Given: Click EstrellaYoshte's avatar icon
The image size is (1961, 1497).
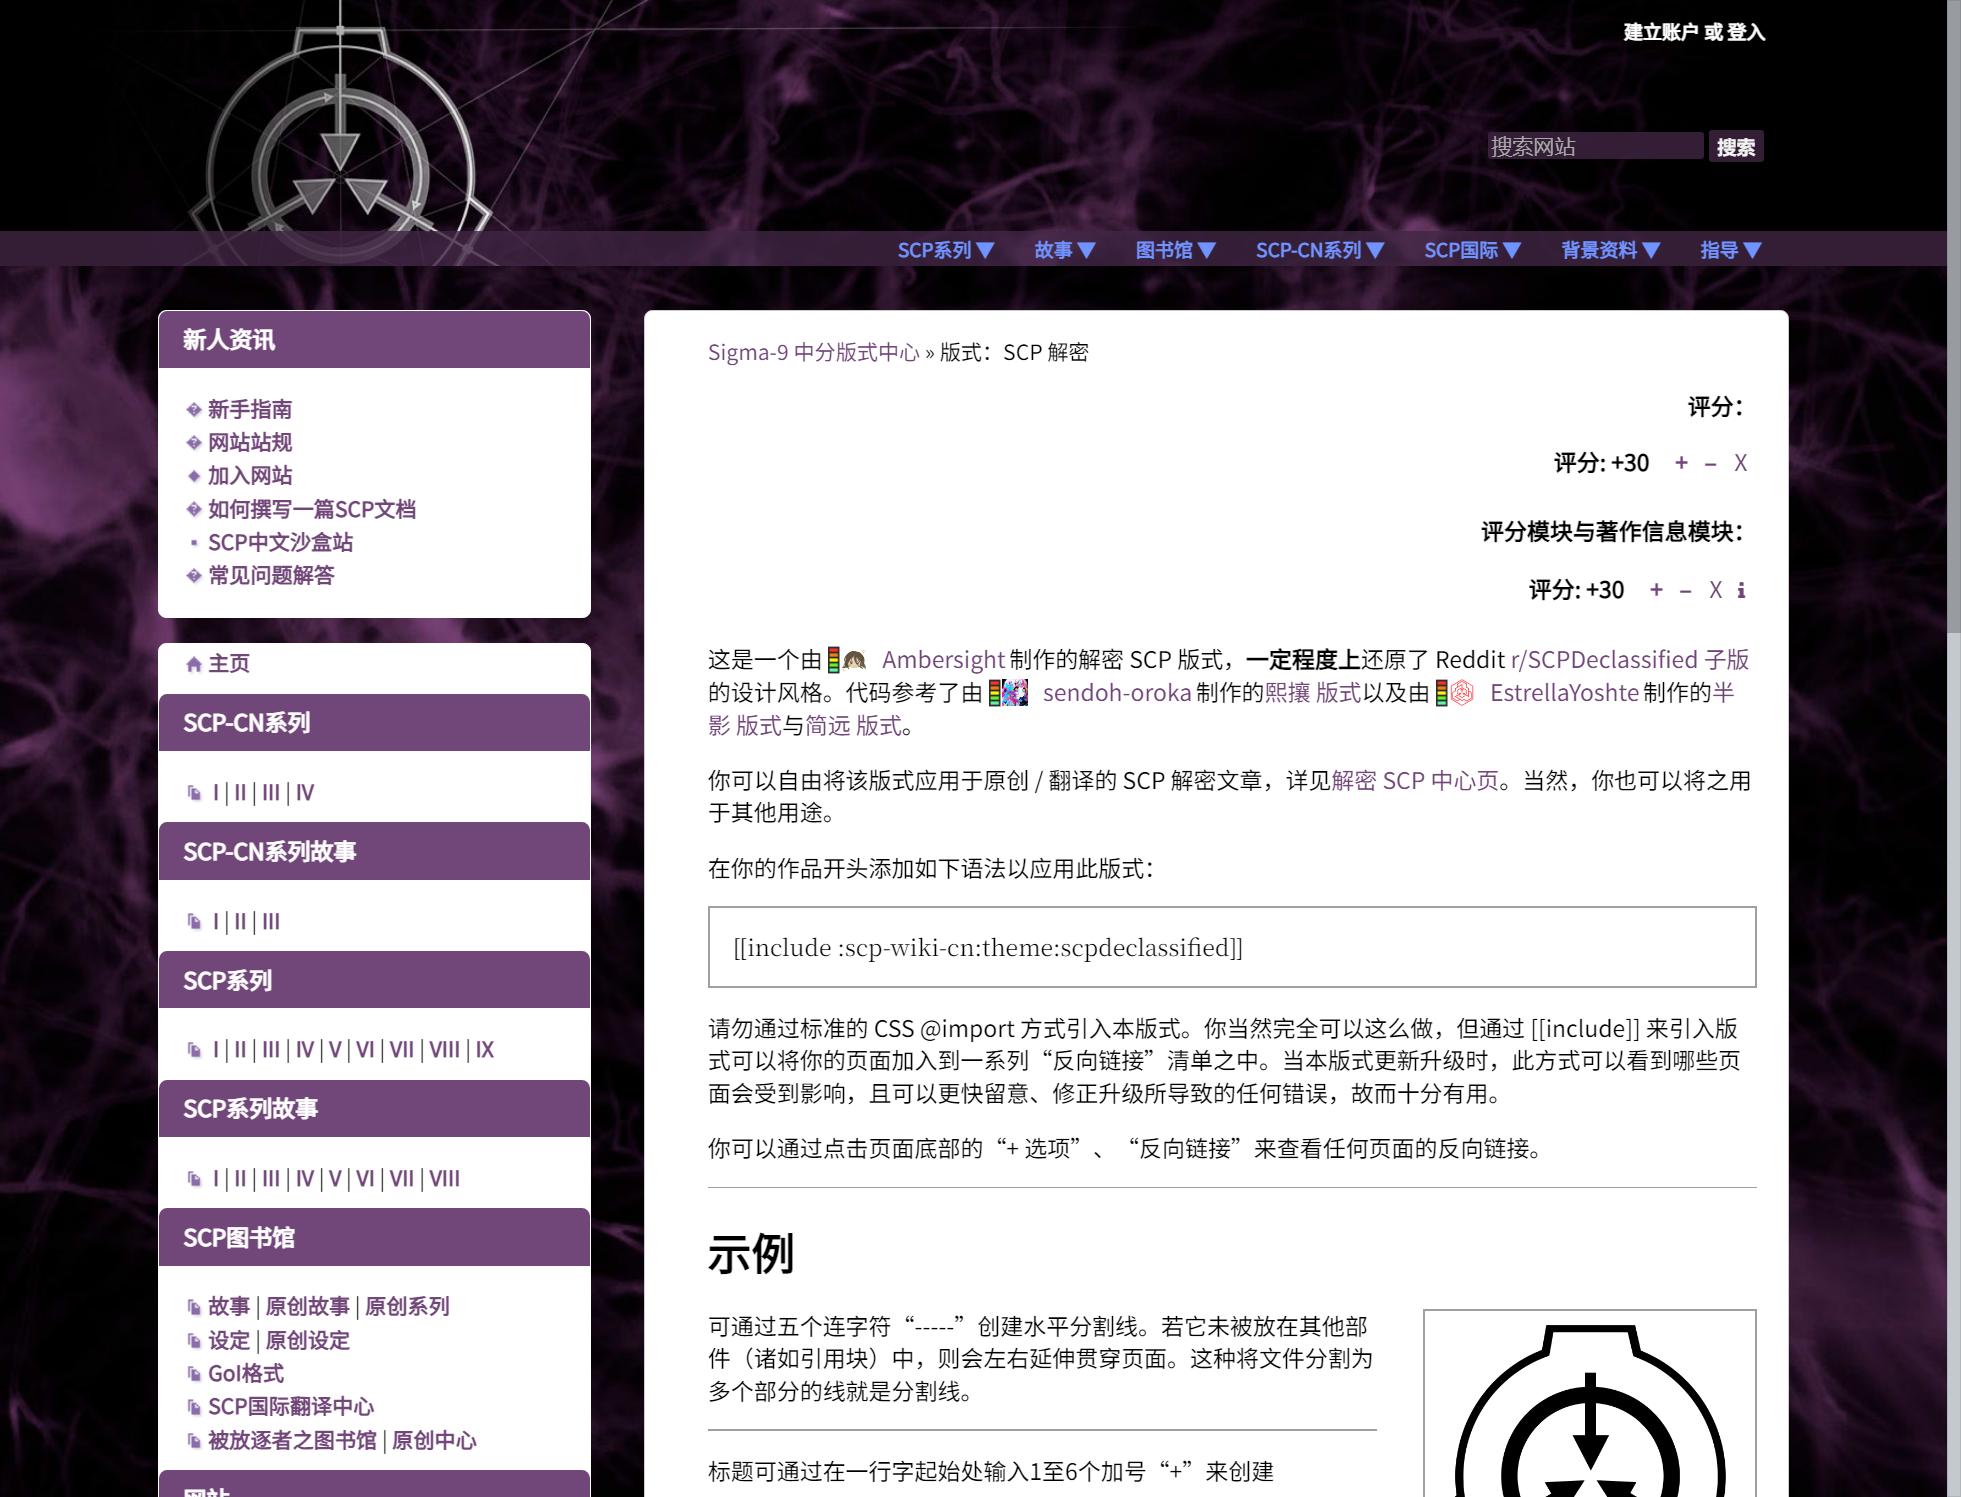Looking at the screenshot, I should pos(1462,693).
